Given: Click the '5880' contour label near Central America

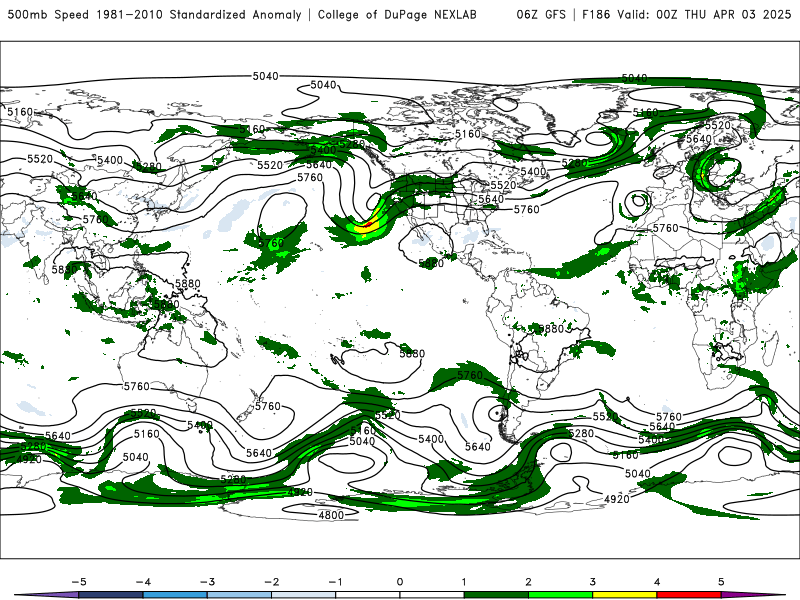Looking at the screenshot, I should pyautogui.click(x=431, y=263).
